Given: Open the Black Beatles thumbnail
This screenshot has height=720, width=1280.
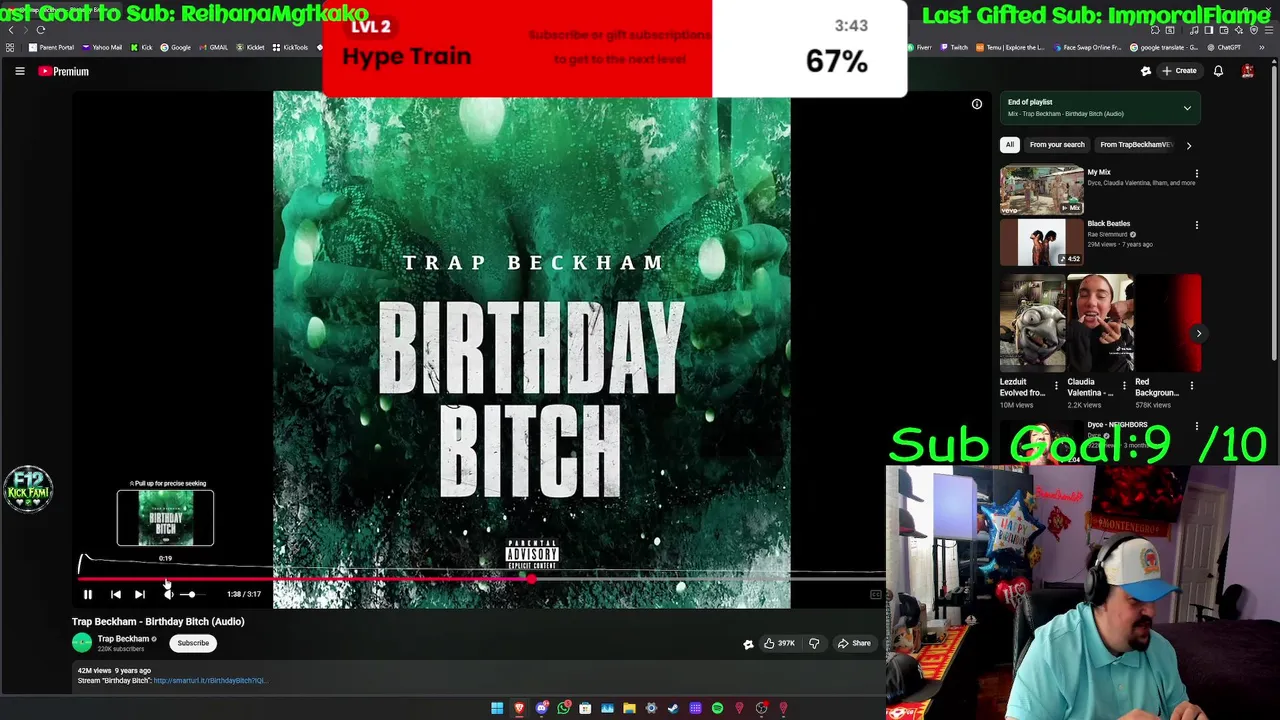Looking at the screenshot, I should point(1041,242).
